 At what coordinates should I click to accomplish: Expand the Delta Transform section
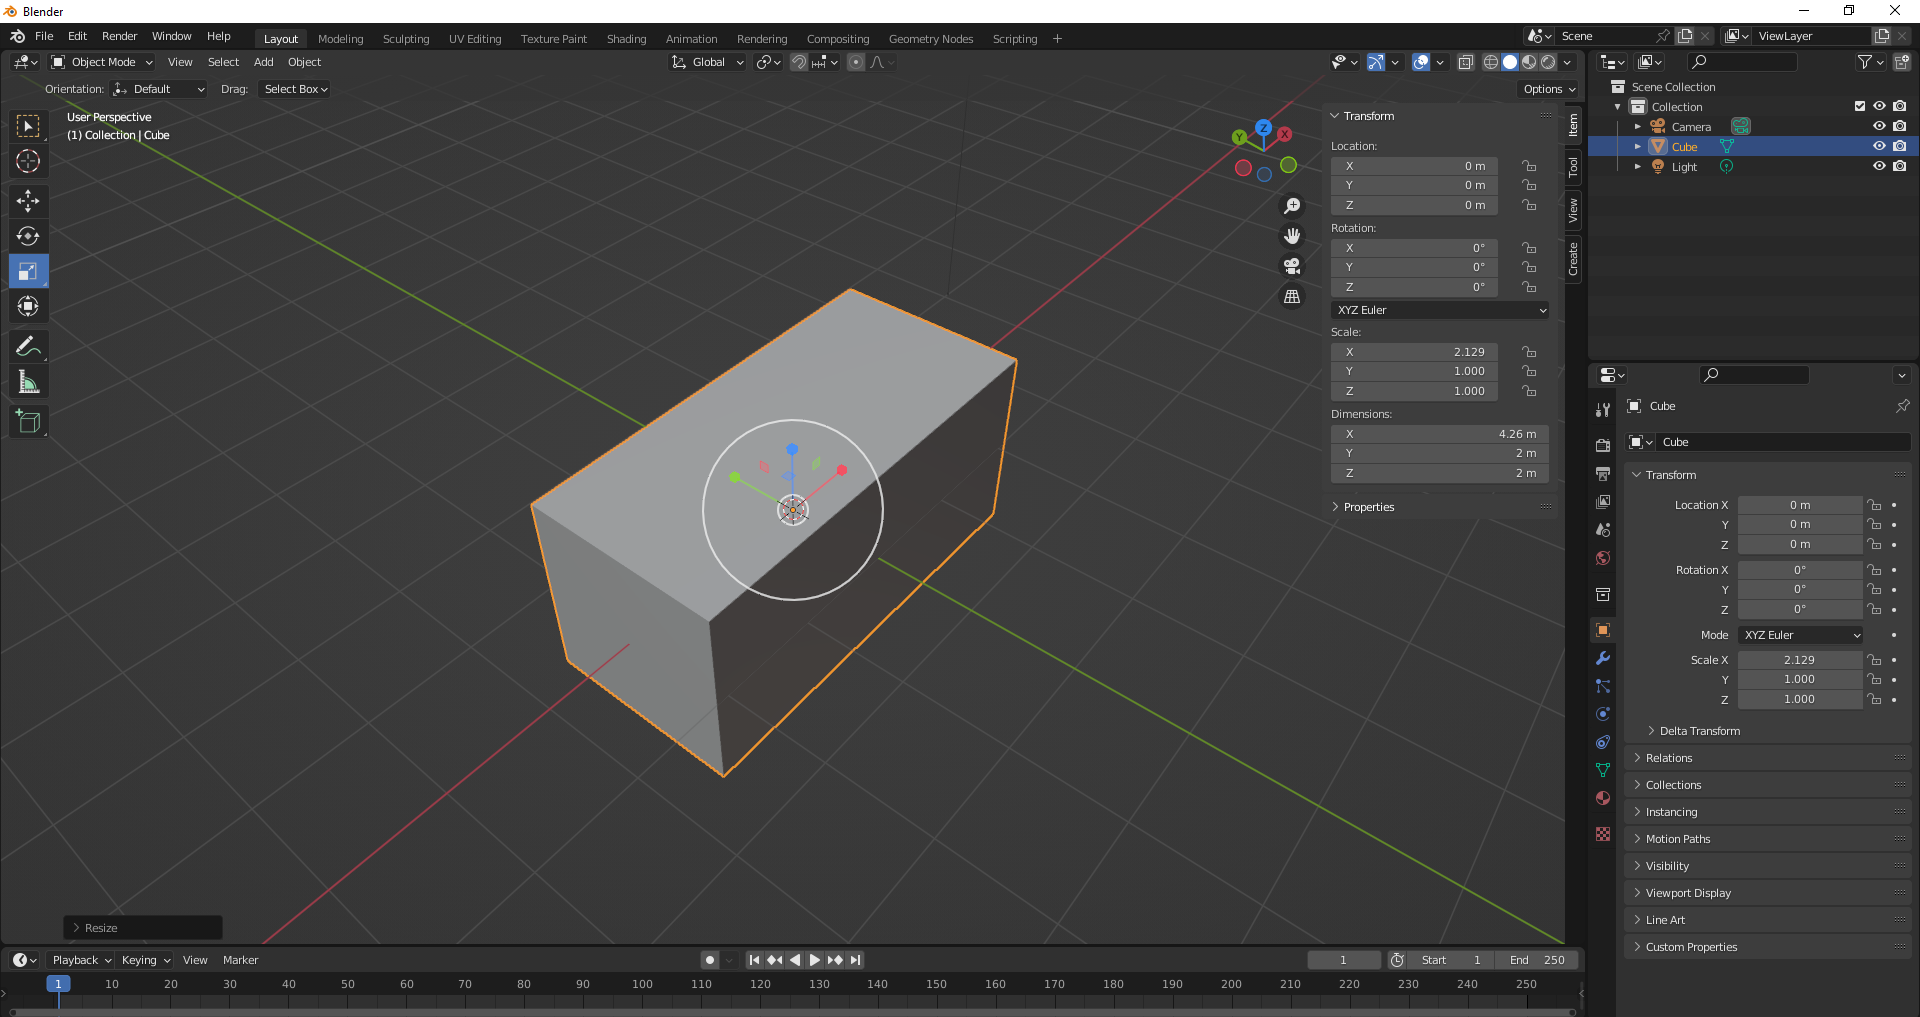pyautogui.click(x=1699, y=731)
